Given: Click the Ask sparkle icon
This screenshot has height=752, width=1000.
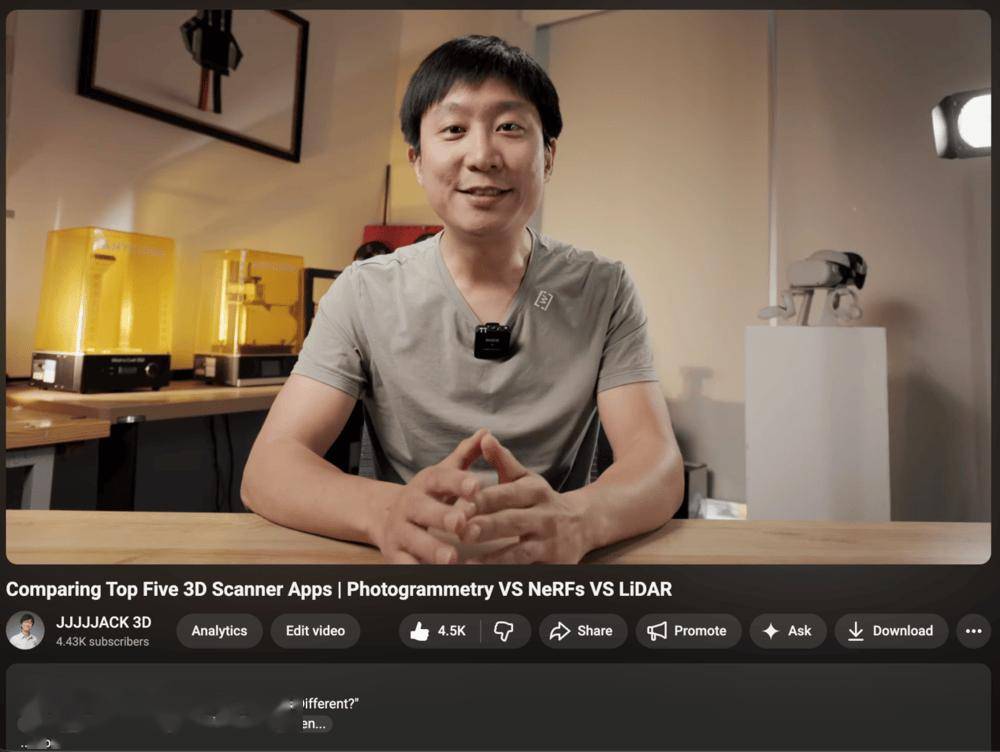Looking at the screenshot, I should click(x=771, y=631).
